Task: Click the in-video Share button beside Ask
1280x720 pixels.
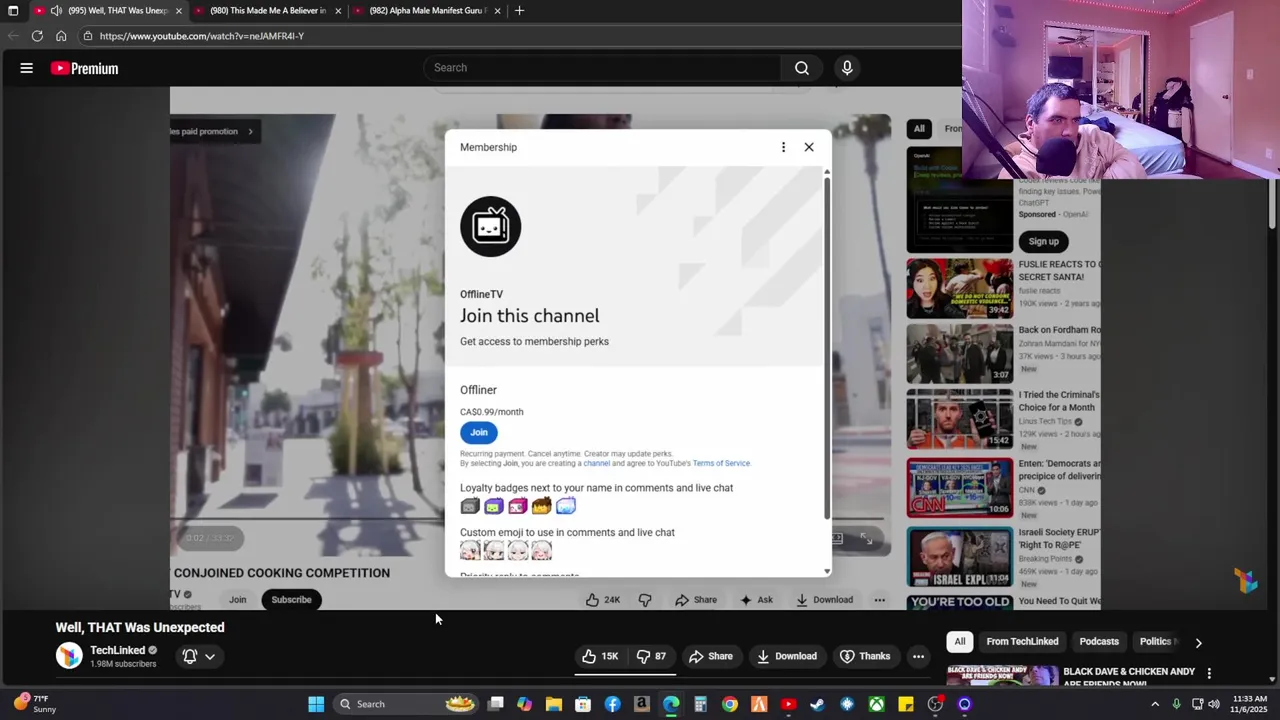Action: click(696, 600)
